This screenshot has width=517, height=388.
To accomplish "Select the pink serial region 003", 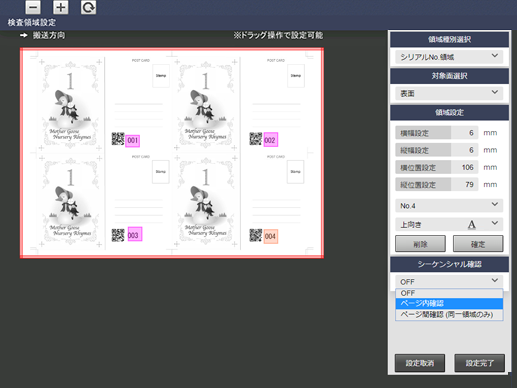I will [x=135, y=234].
